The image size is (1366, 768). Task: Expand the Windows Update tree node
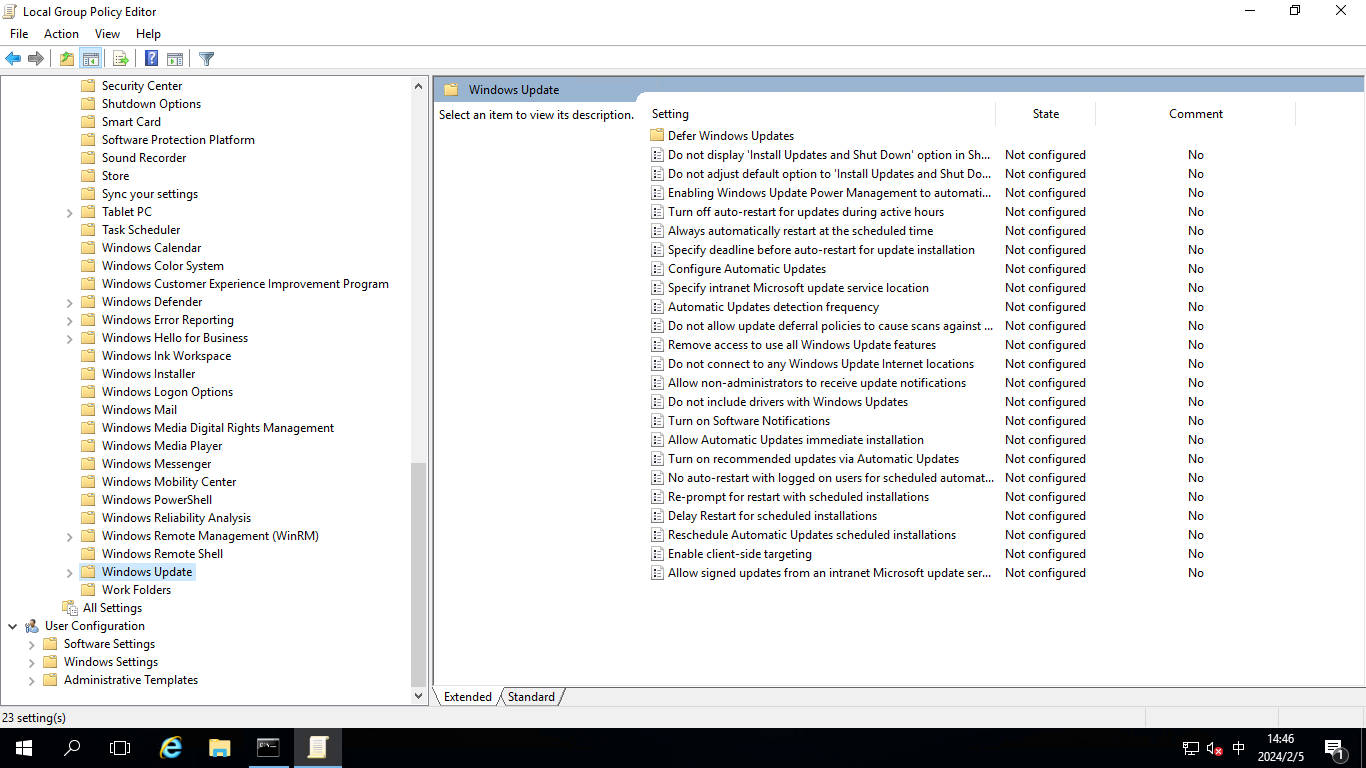(69, 572)
